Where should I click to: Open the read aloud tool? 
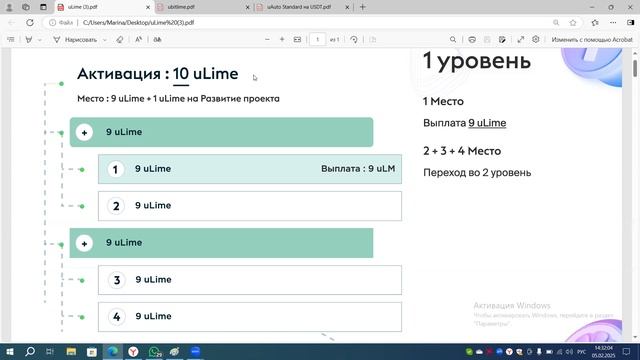click(139, 40)
